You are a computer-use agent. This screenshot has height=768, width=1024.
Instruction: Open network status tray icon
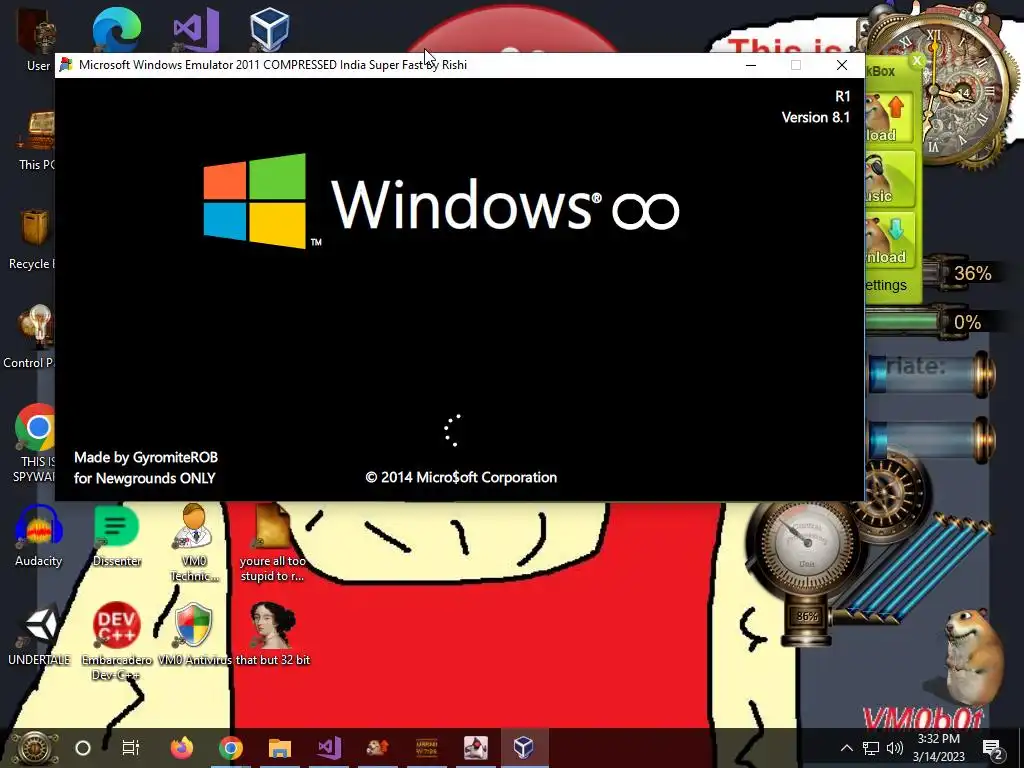coord(871,748)
